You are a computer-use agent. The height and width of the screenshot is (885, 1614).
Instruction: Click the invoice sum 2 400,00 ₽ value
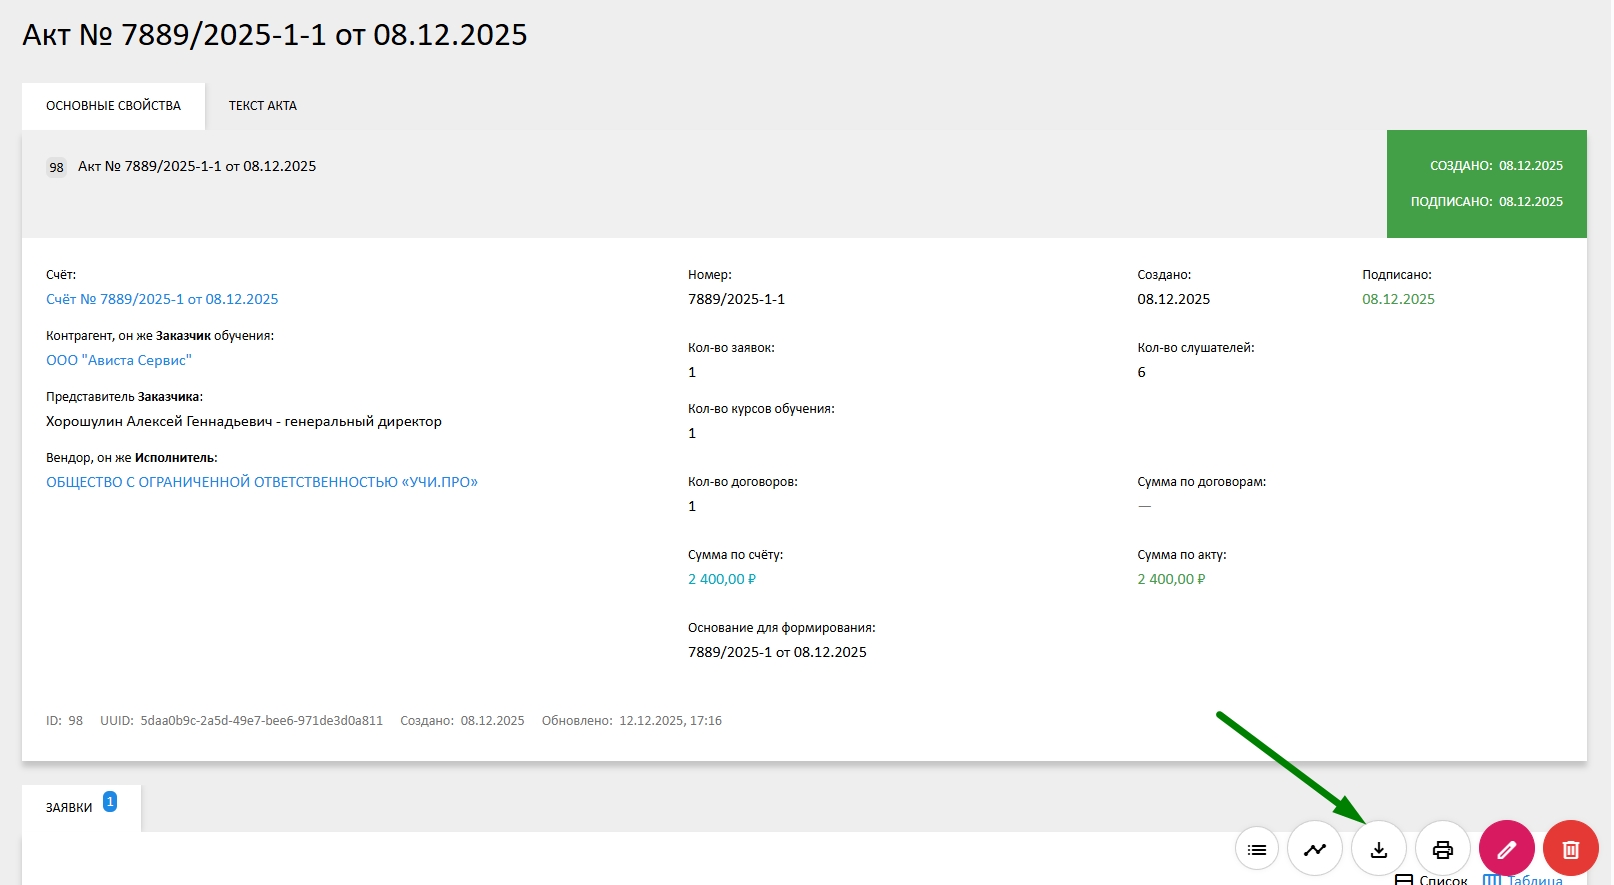pos(721,579)
